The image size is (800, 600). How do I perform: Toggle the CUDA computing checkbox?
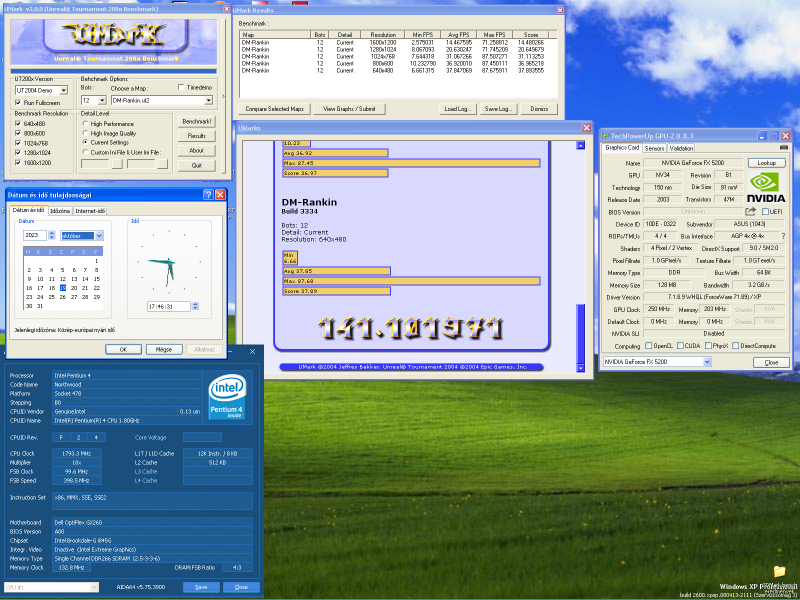(680, 346)
